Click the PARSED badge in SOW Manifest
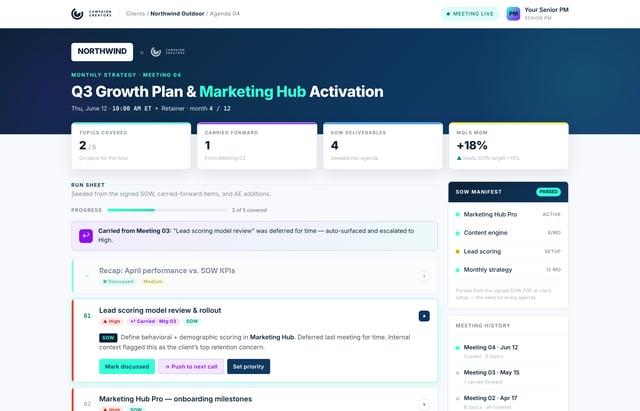Screen dimensions: 640x411 point(548,192)
